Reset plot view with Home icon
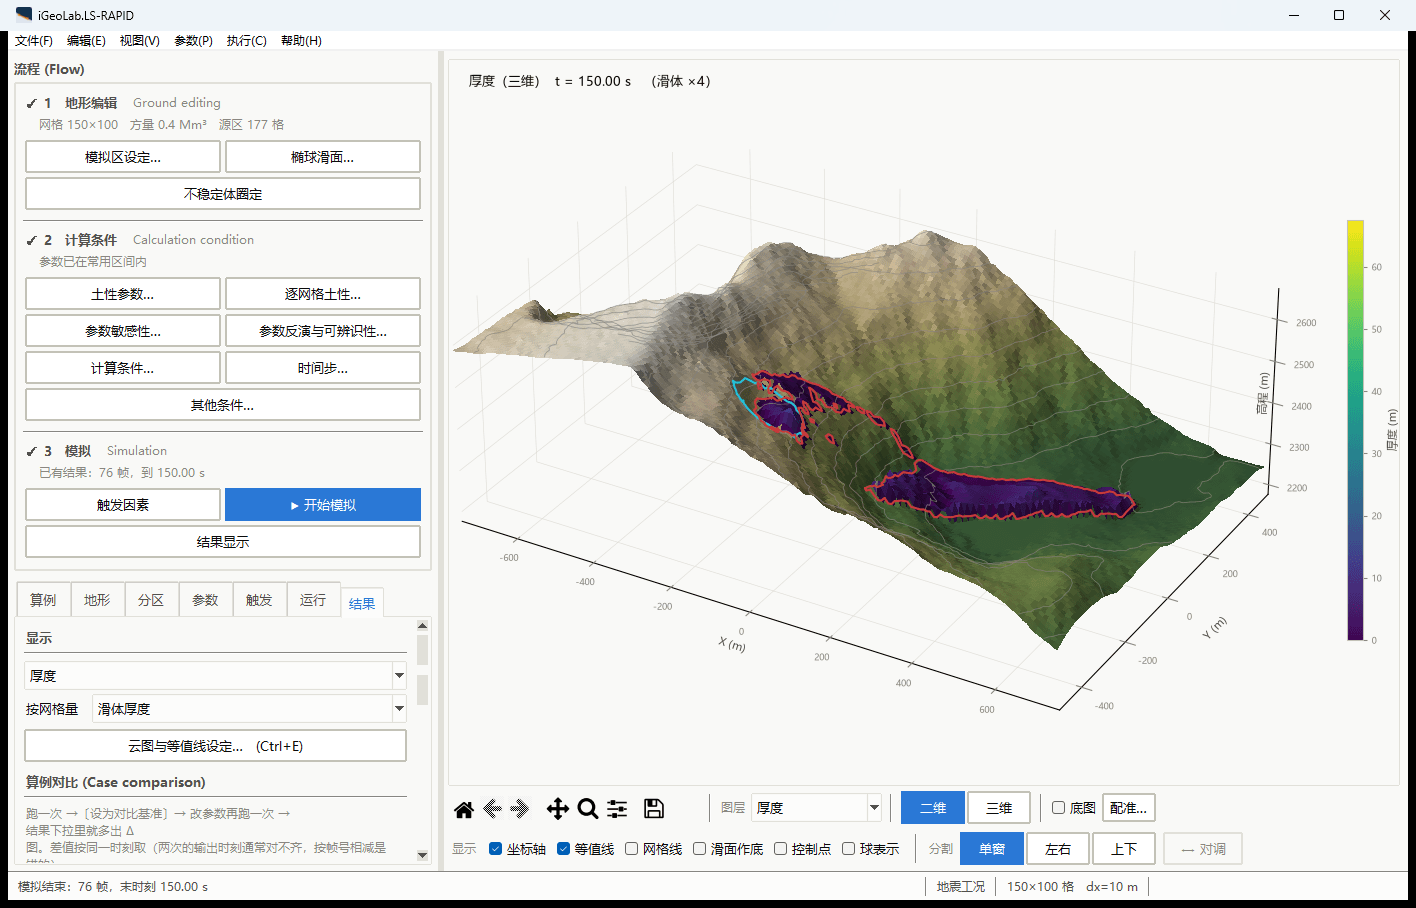Viewport: 1416px width, 908px height. point(464,809)
